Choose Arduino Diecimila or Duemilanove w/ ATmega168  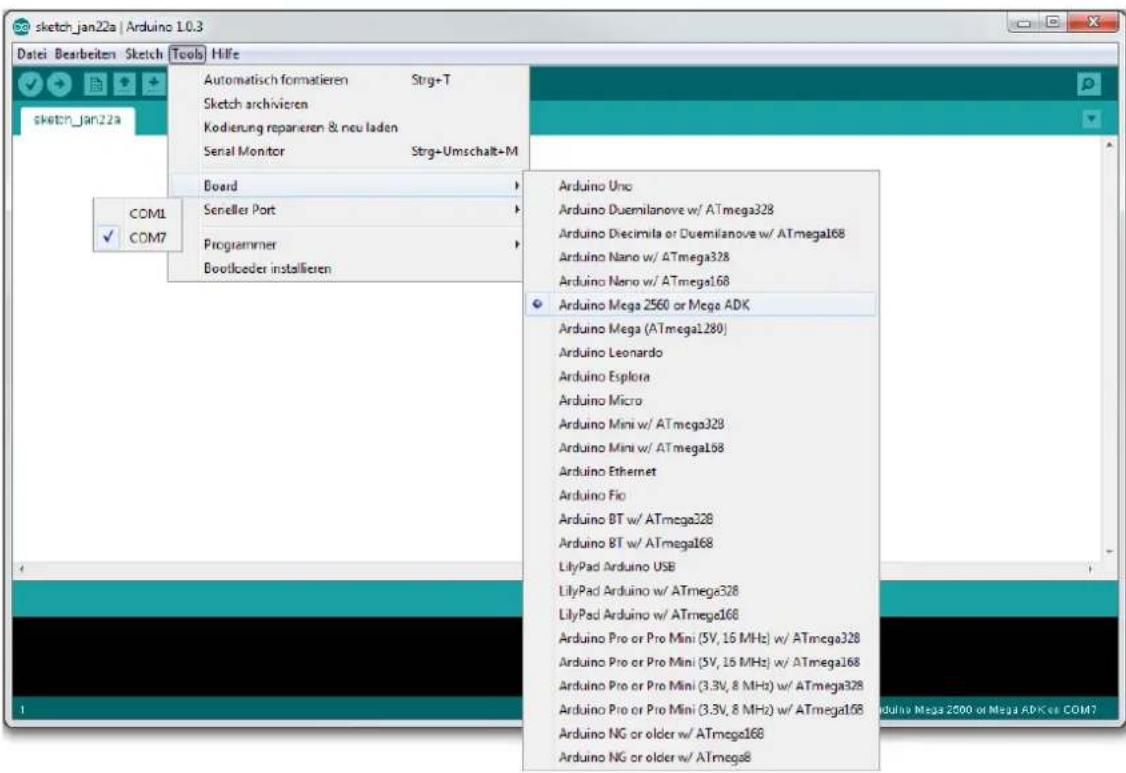701,233
